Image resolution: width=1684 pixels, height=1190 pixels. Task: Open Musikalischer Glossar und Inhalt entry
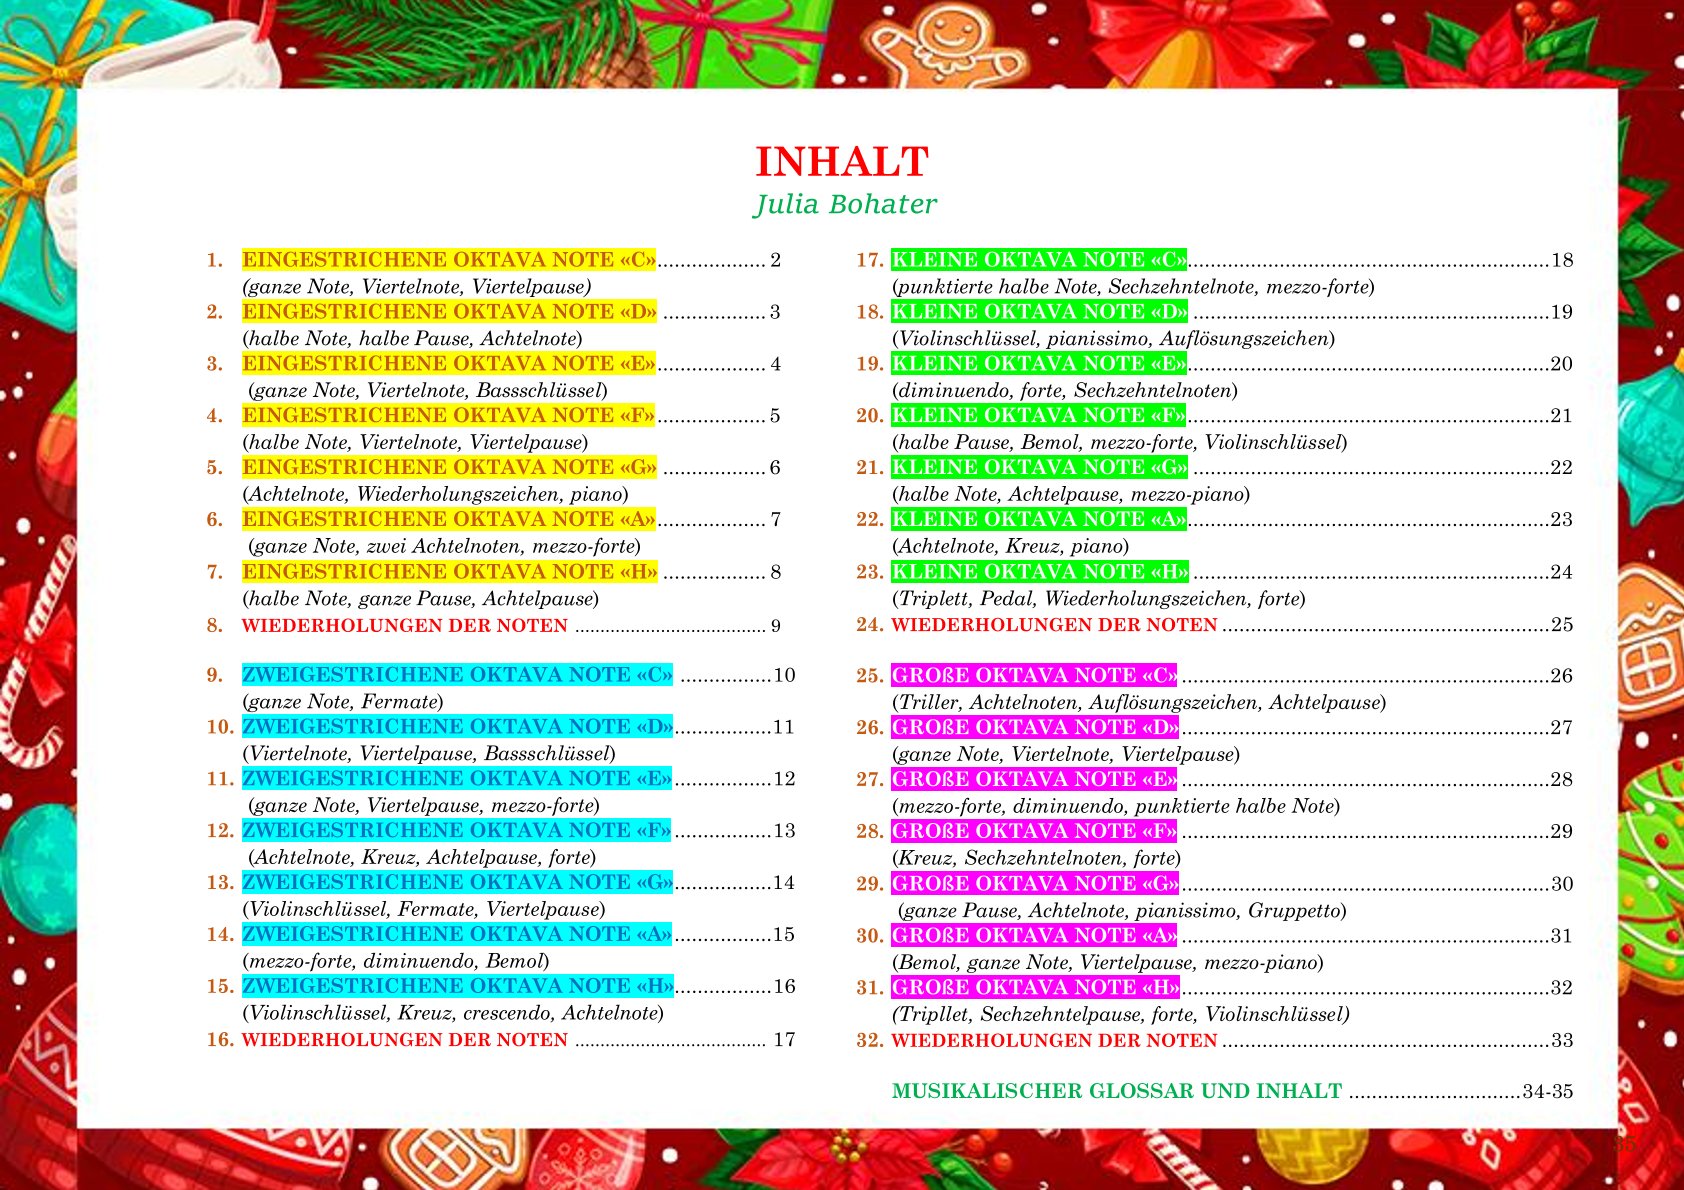[1116, 1092]
